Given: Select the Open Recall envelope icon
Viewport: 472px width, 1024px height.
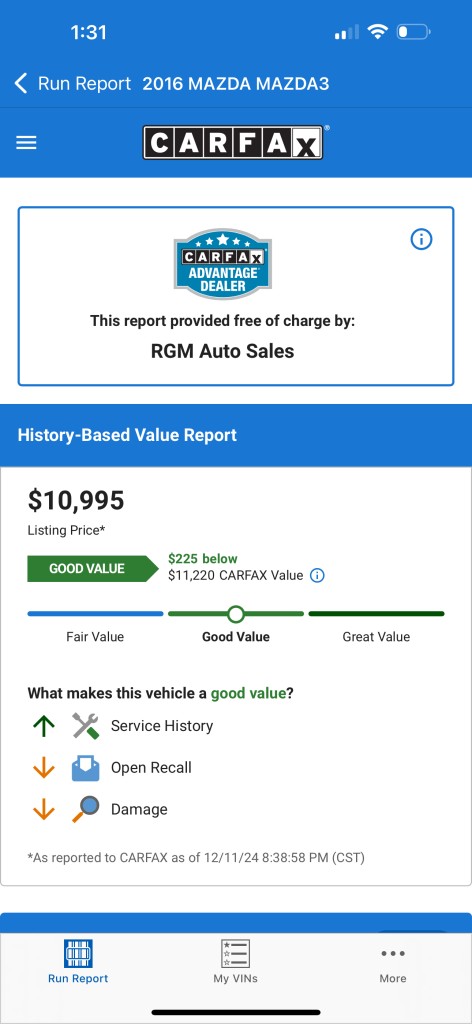Looking at the screenshot, I should click(x=86, y=767).
